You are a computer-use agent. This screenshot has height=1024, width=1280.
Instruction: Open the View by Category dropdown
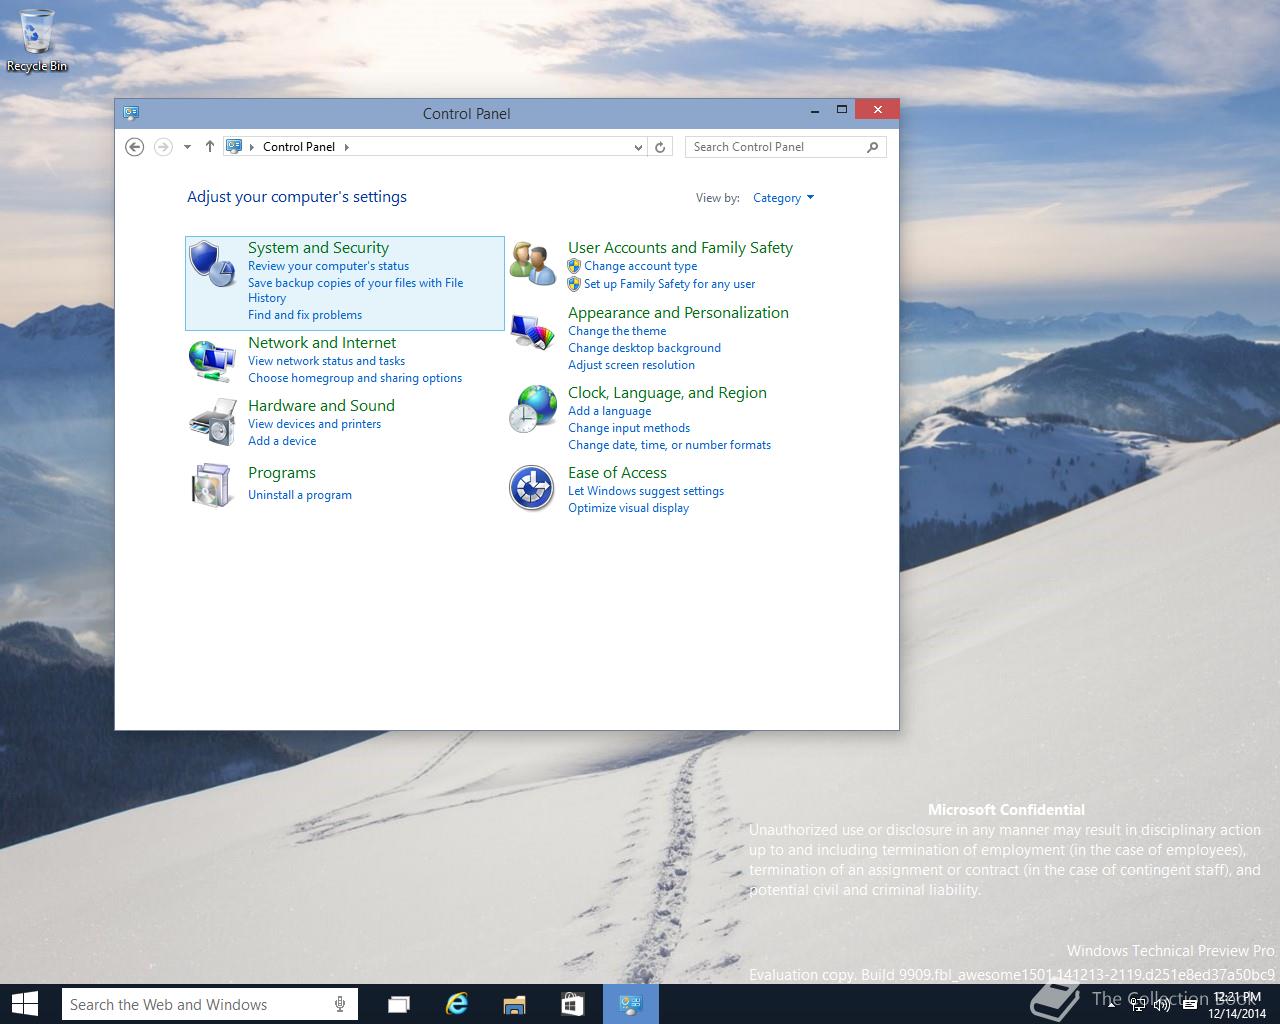point(783,198)
